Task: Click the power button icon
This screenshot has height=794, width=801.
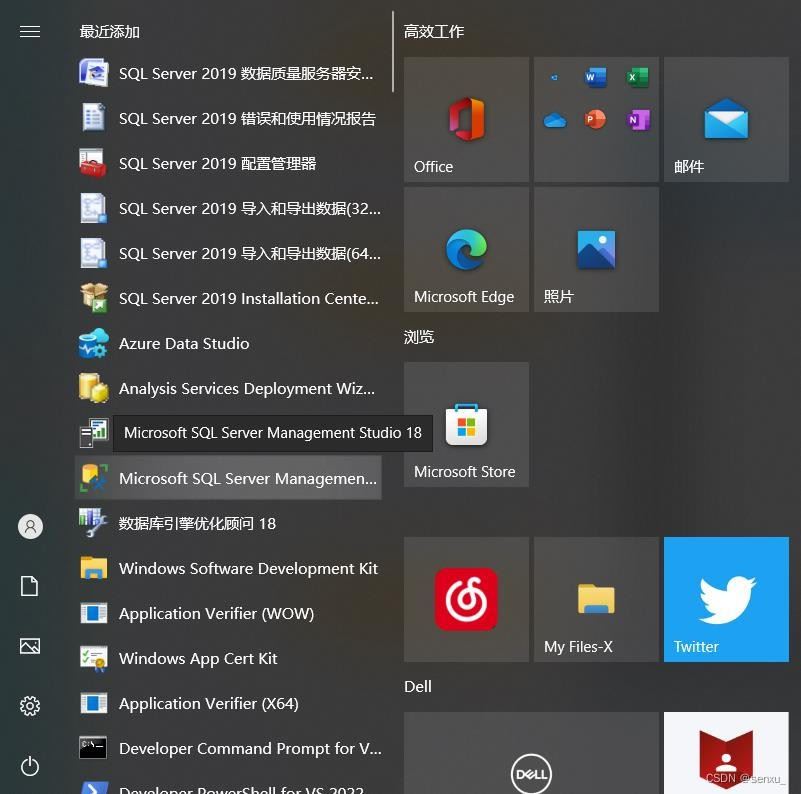Action: tap(30, 766)
